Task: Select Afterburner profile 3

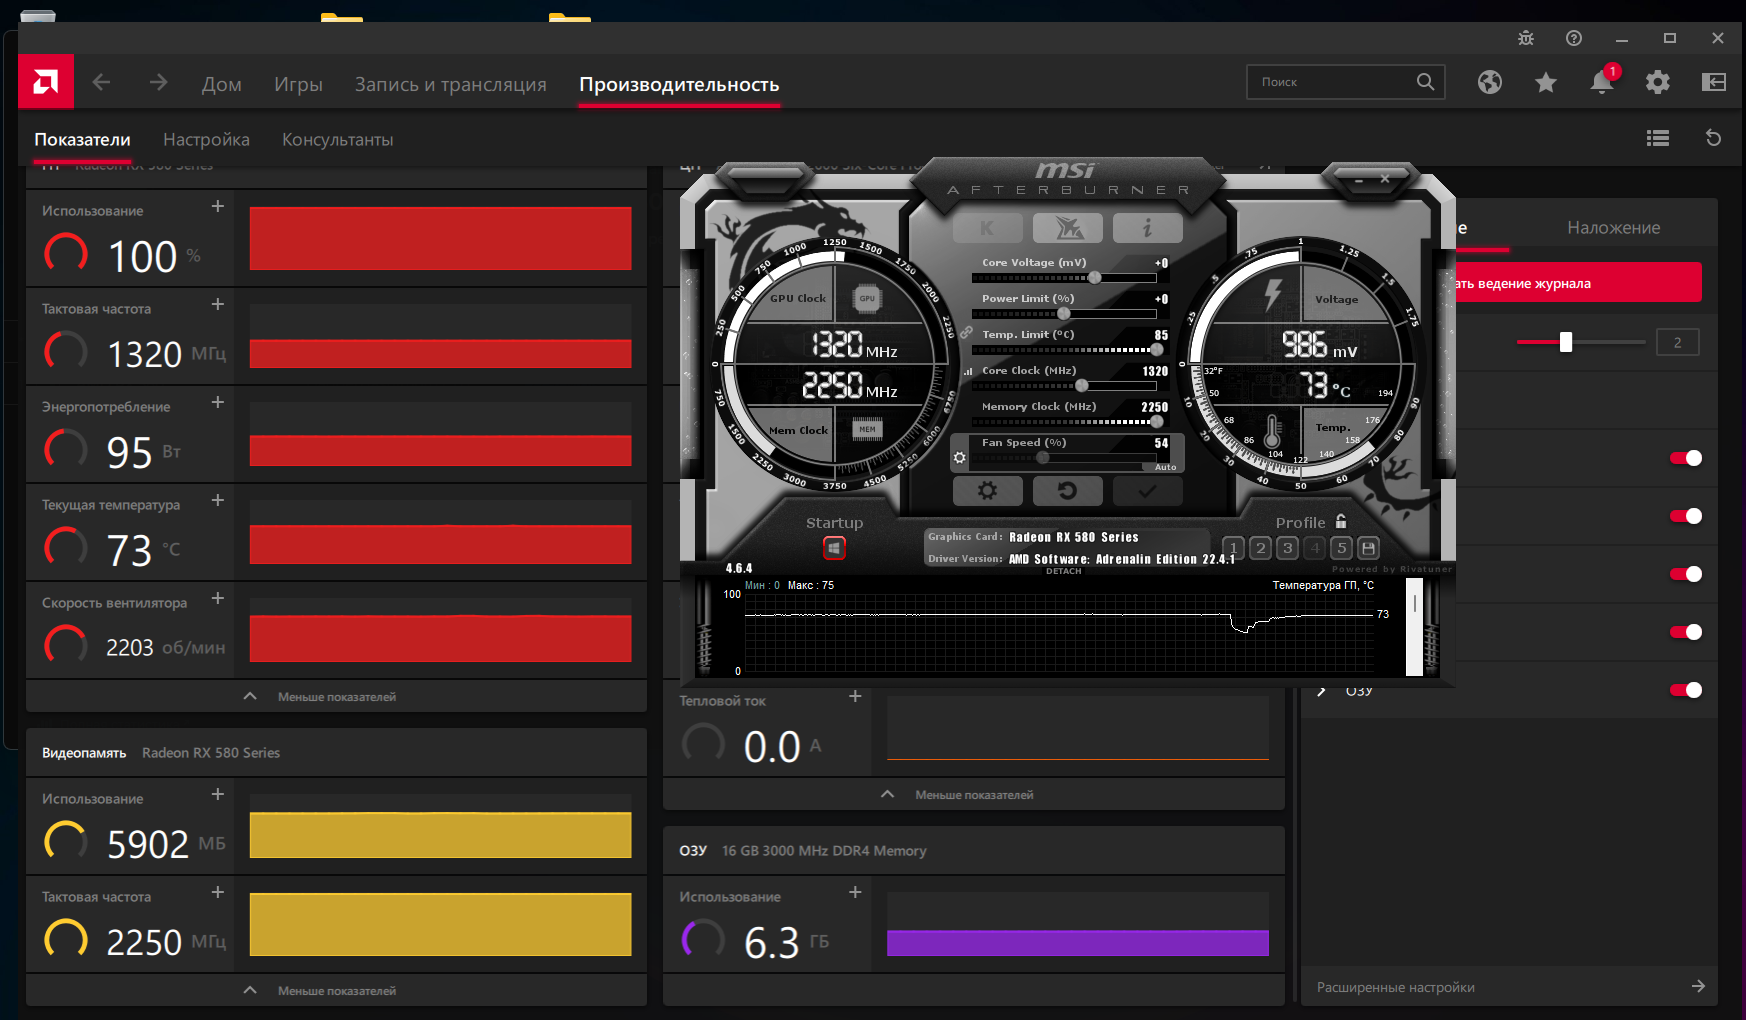Action: tap(1288, 548)
